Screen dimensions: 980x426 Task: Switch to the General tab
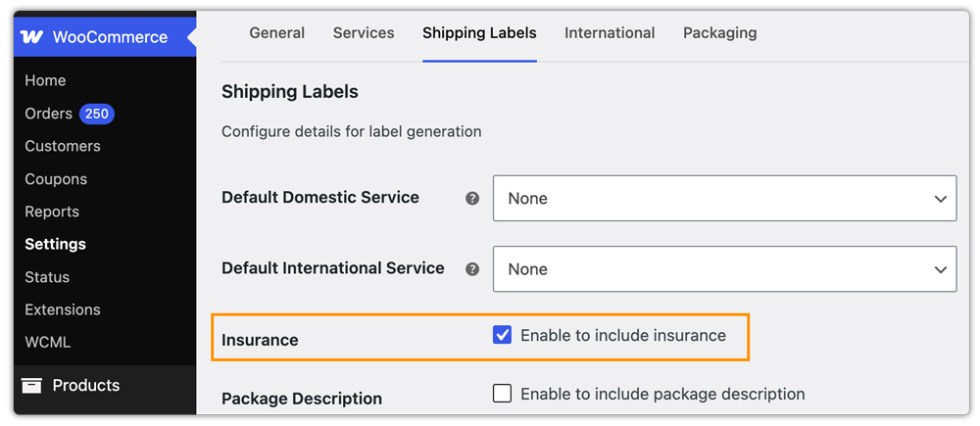(x=277, y=32)
